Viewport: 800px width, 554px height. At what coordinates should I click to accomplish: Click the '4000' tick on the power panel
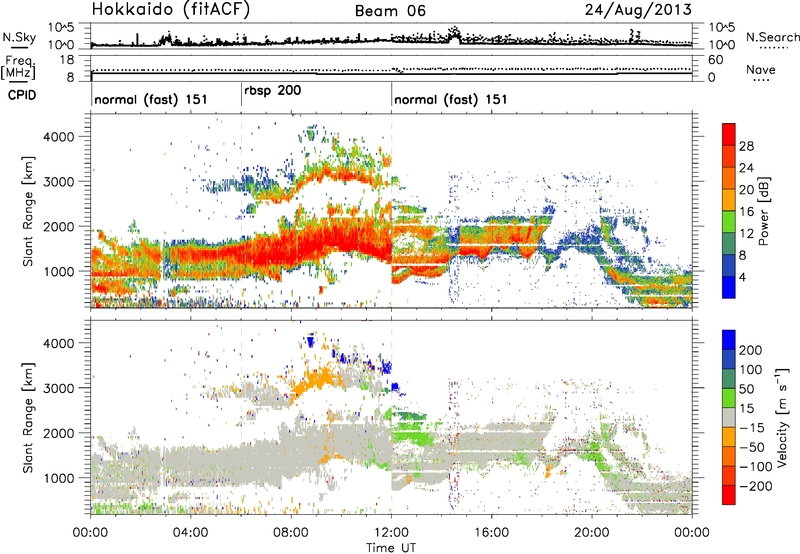tap(58, 137)
